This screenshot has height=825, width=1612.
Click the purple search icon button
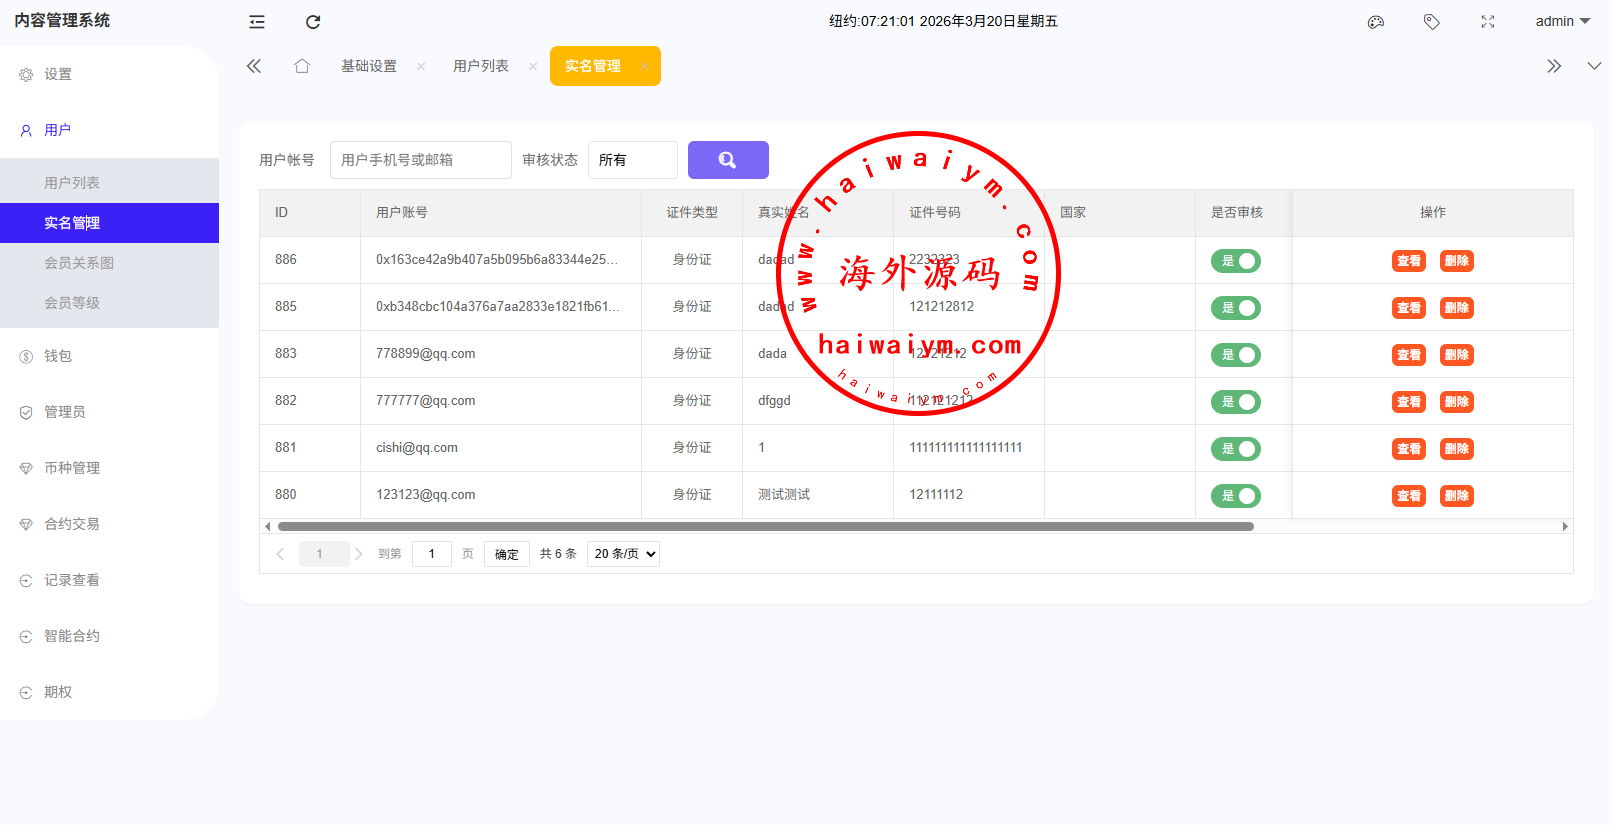click(727, 160)
